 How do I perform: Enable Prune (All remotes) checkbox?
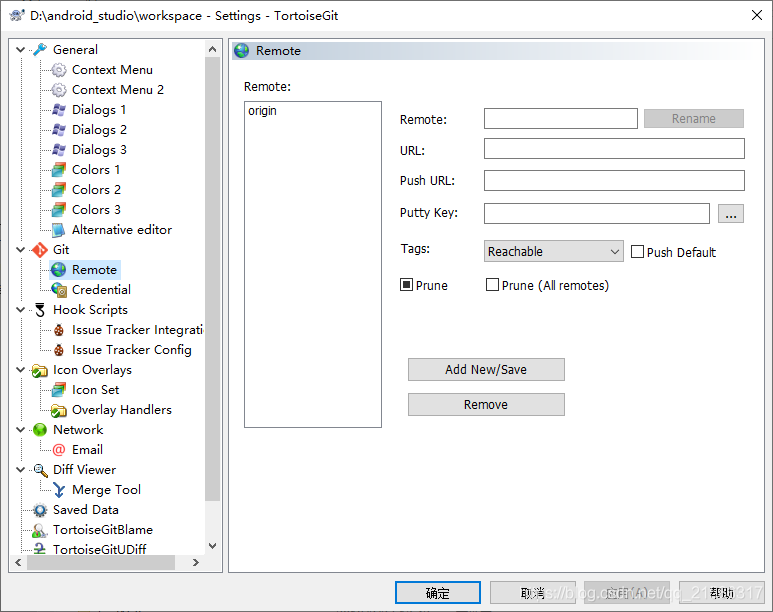coord(492,285)
